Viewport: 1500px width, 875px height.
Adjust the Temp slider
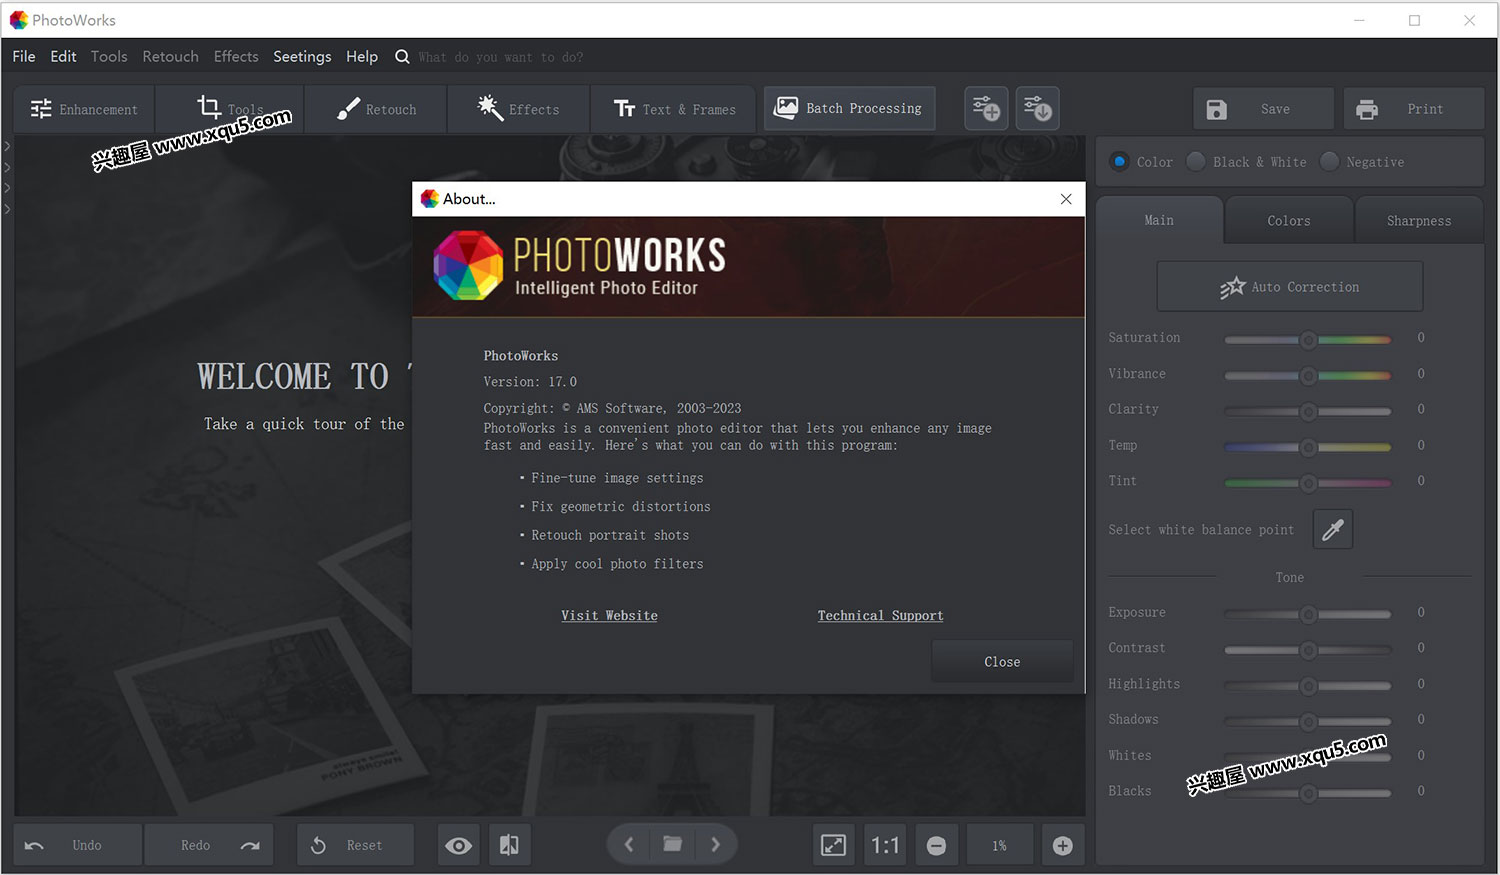point(1308,447)
